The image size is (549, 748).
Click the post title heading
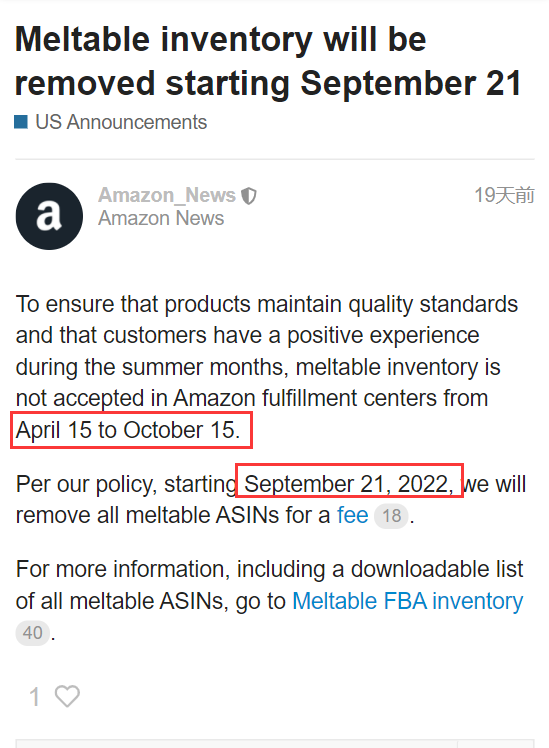[269, 61]
